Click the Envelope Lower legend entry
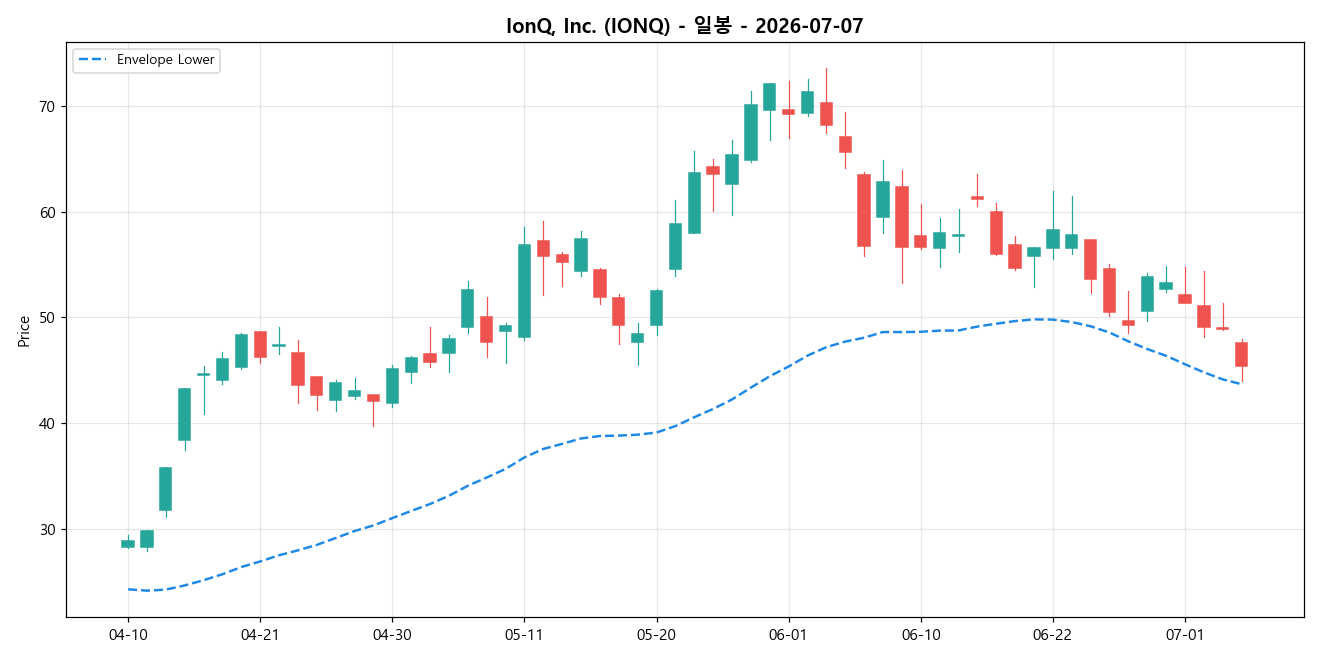The width and height of the screenshot is (1320, 660). click(146, 60)
